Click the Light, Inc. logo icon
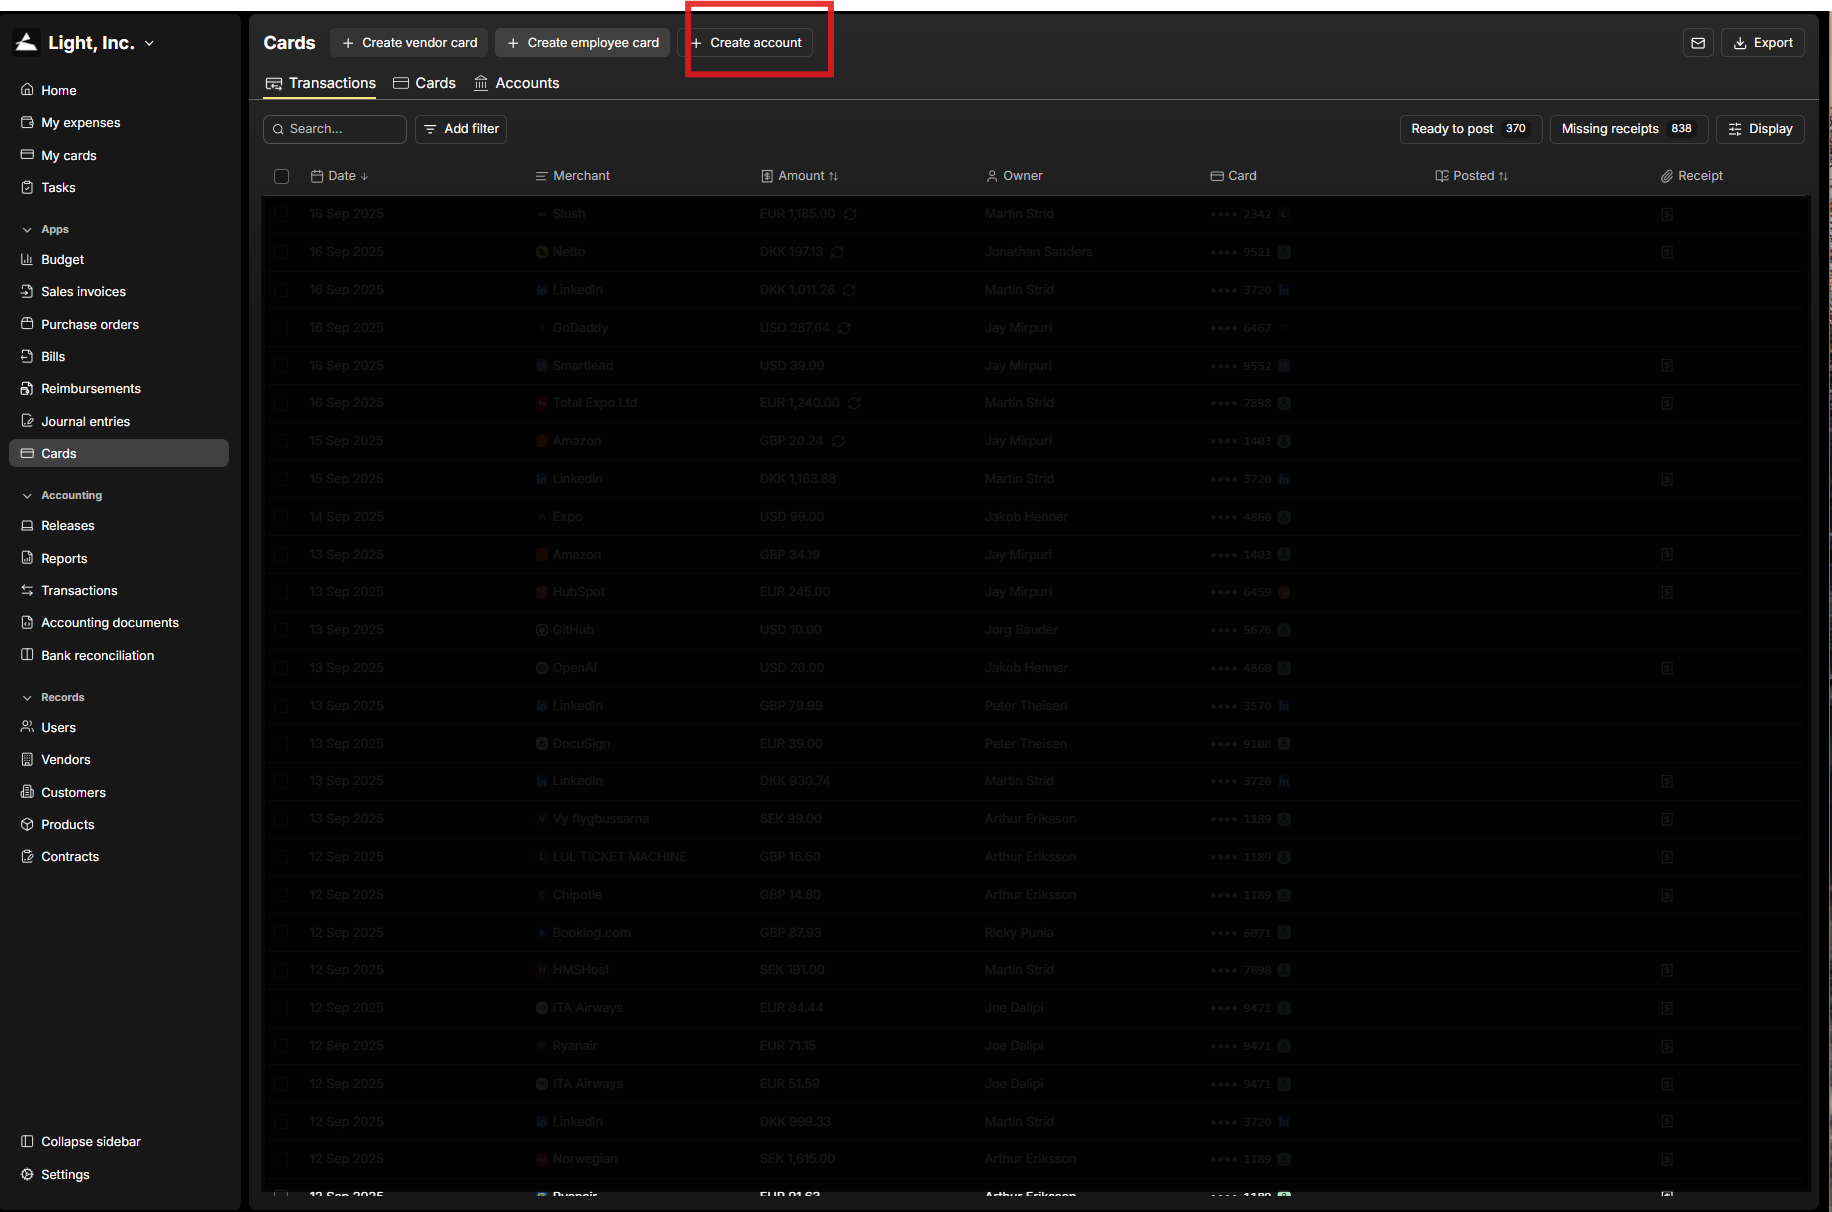Screen dimensions: 1832x1212 (x=27, y=42)
